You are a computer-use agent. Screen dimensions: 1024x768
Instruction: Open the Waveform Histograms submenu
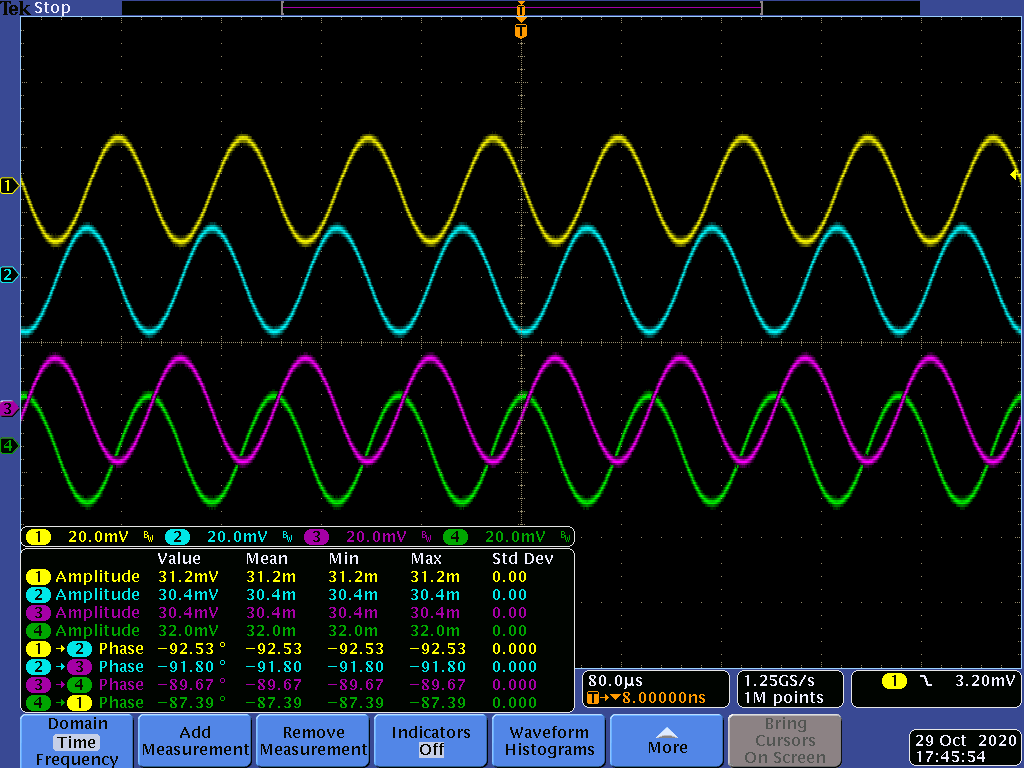[x=549, y=741]
